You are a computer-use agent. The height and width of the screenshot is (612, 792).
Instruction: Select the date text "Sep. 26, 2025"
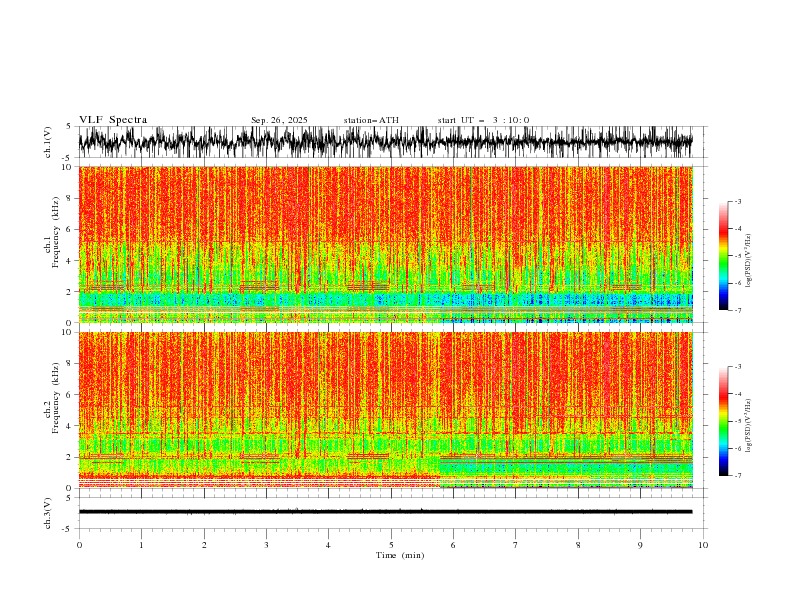click(x=279, y=120)
